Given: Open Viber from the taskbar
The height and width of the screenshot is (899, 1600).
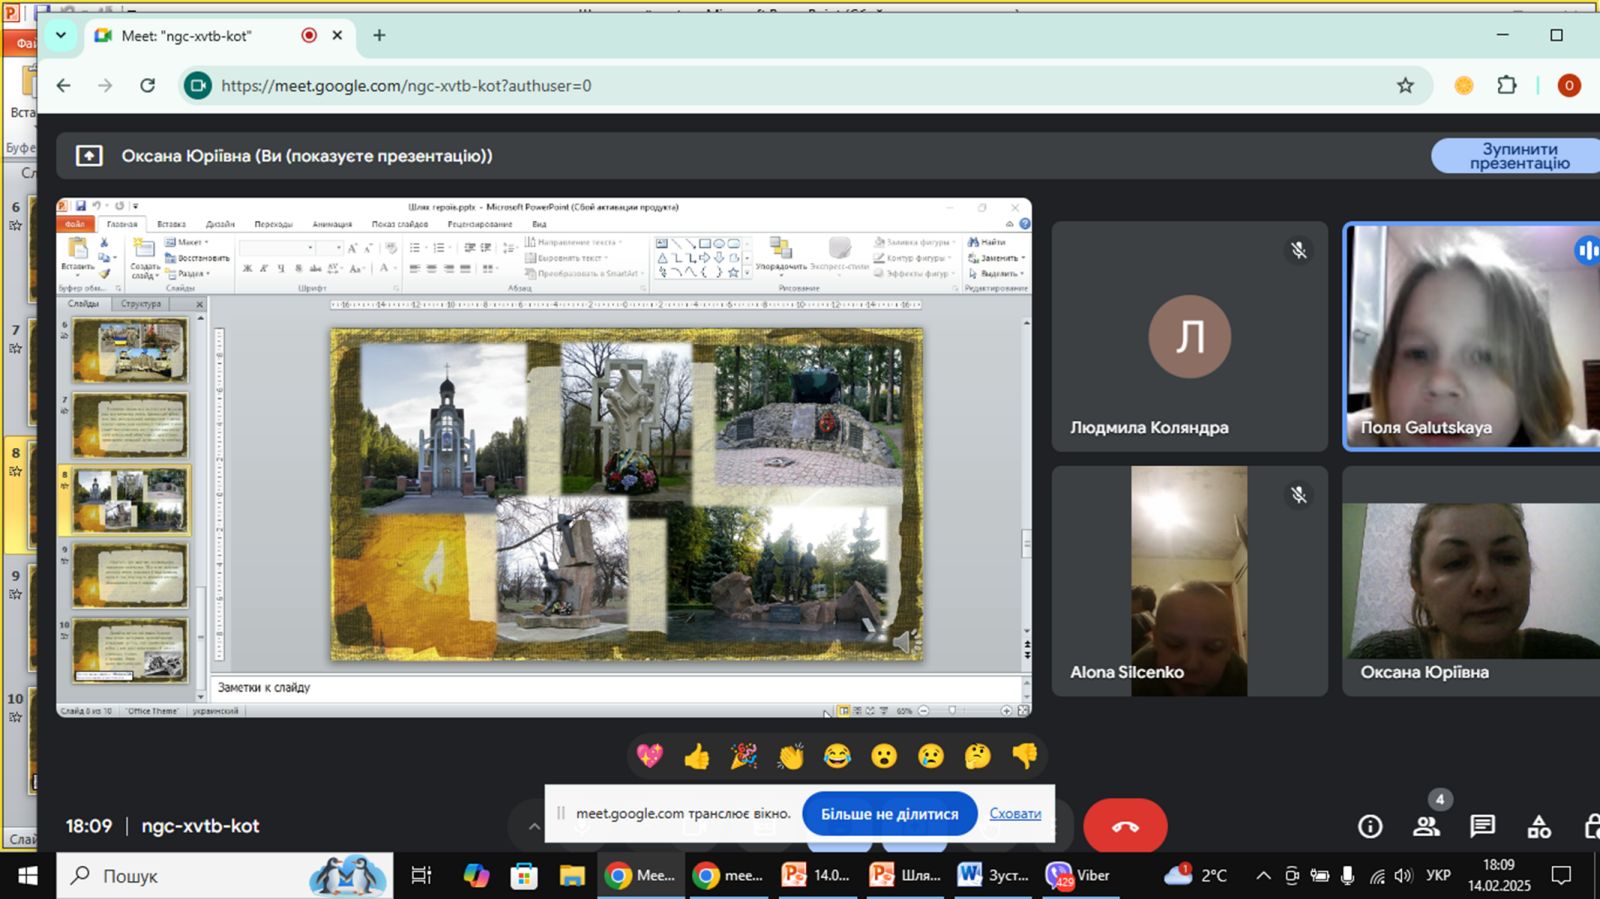Looking at the screenshot, I should tap(1078, 876).
